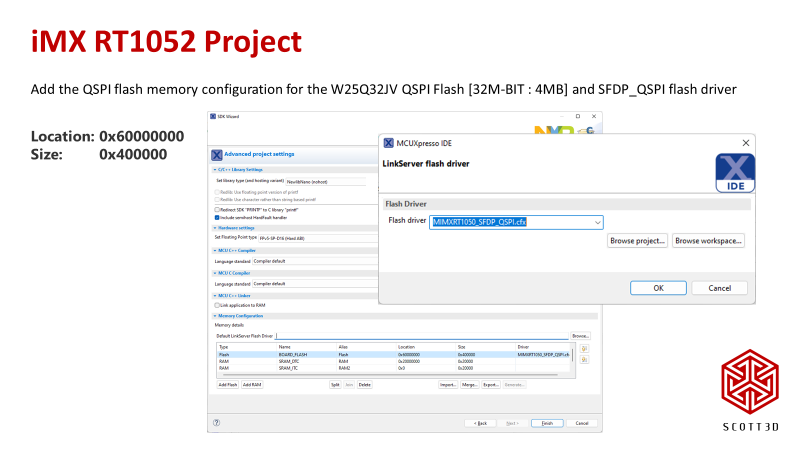The height and width of the screenshot is (450, 800).
Task: Open the Set Floating Point type dropdown
Action: tap(317, 238)
